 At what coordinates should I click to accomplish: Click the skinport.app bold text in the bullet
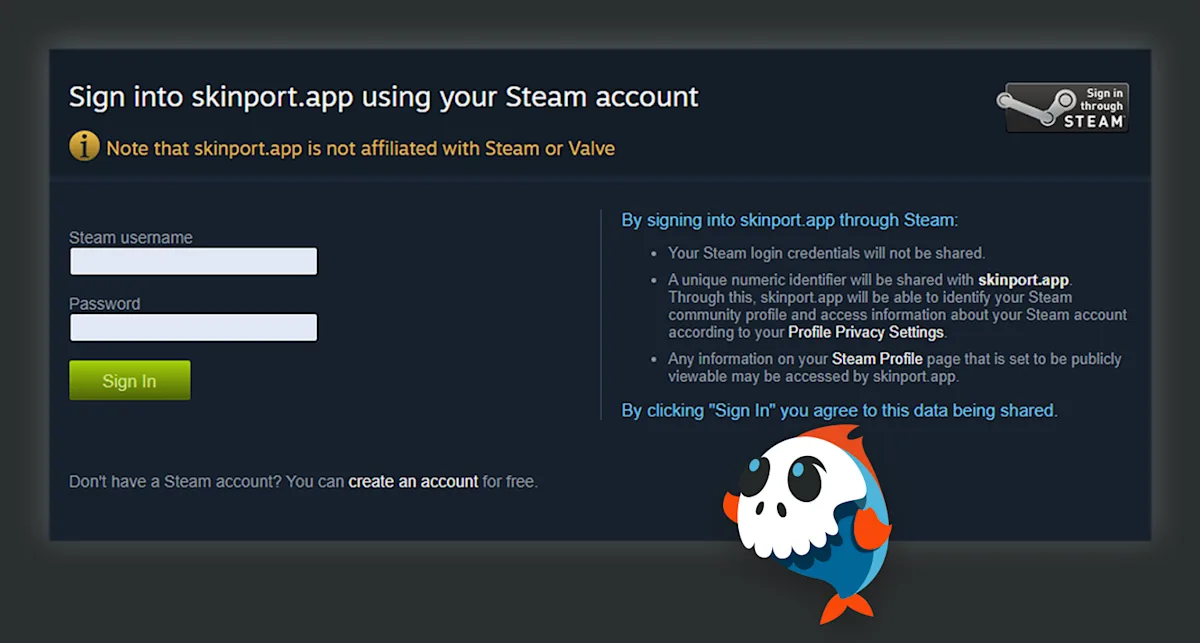[x=1023, y=280]
